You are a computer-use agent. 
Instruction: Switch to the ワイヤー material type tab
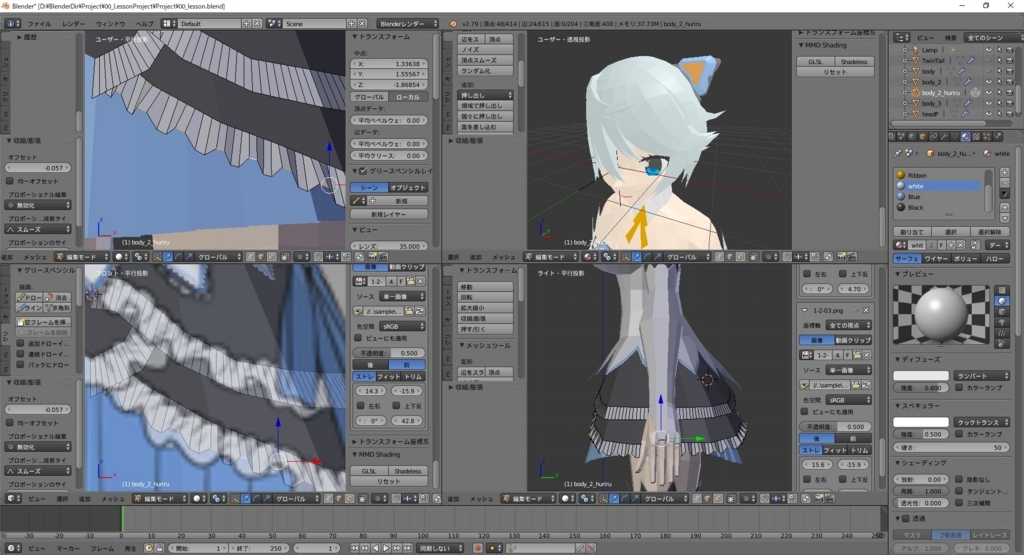(x=936, y=259)
